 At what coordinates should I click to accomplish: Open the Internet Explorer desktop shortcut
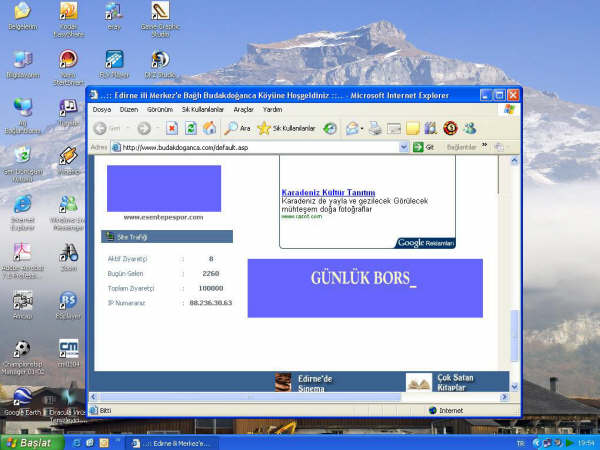point(22,209)
